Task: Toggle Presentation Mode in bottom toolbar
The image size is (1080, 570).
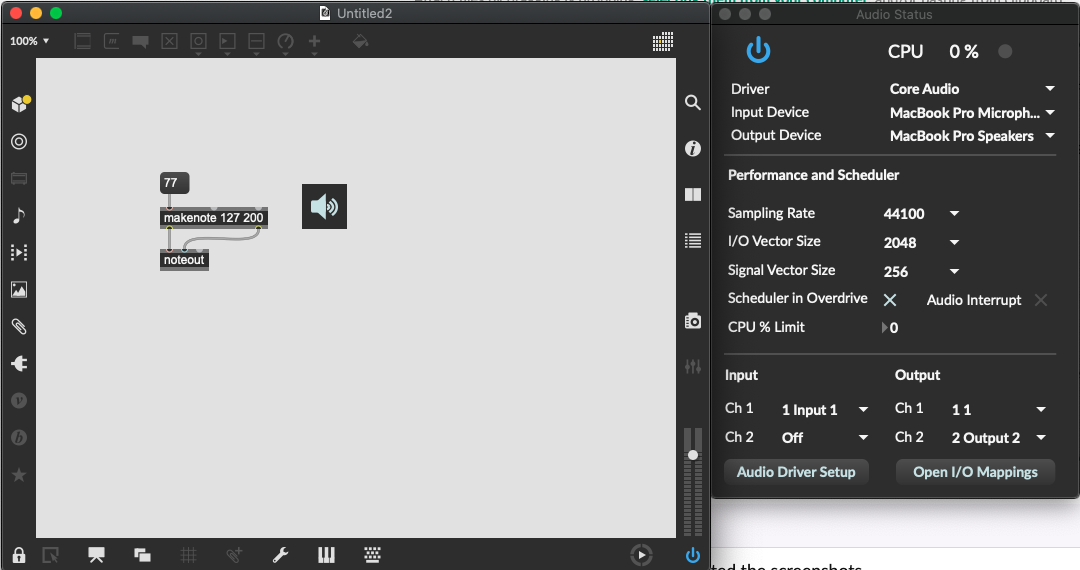Action: point(96,555)
